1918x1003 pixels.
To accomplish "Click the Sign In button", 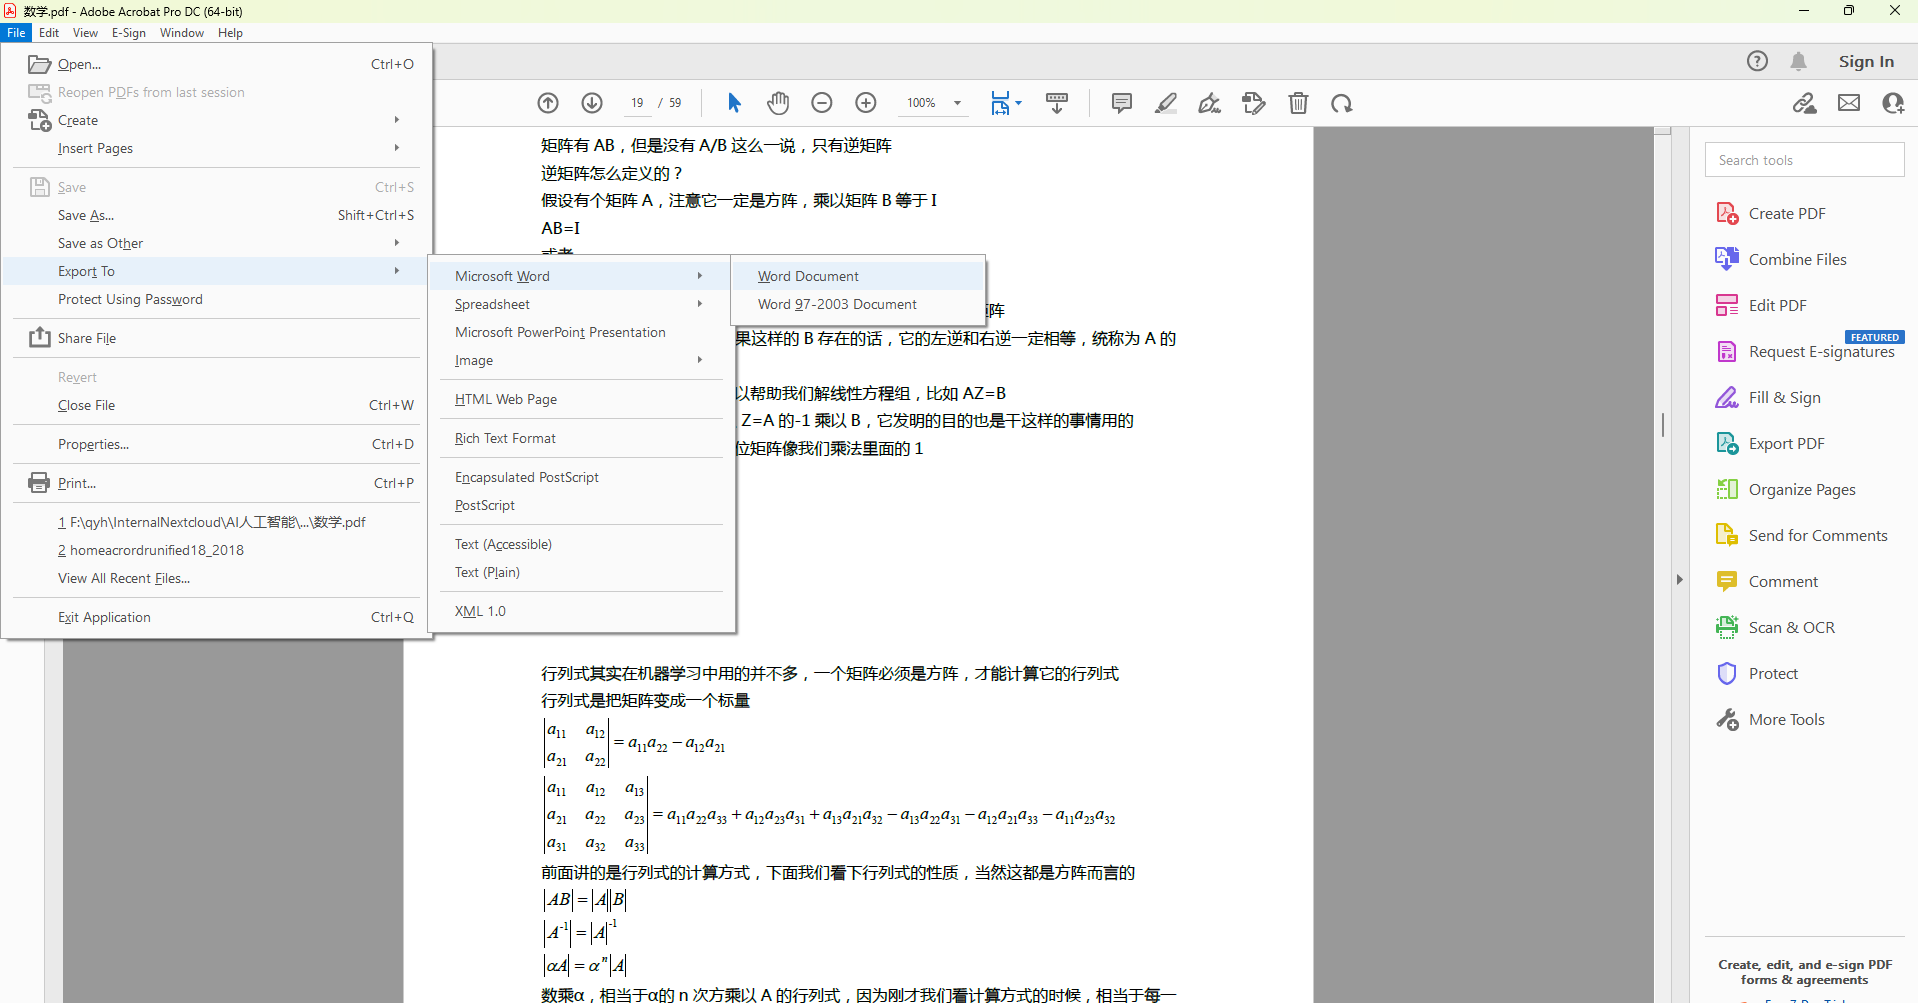I will pyautogui.click(x=1866, y=61).
